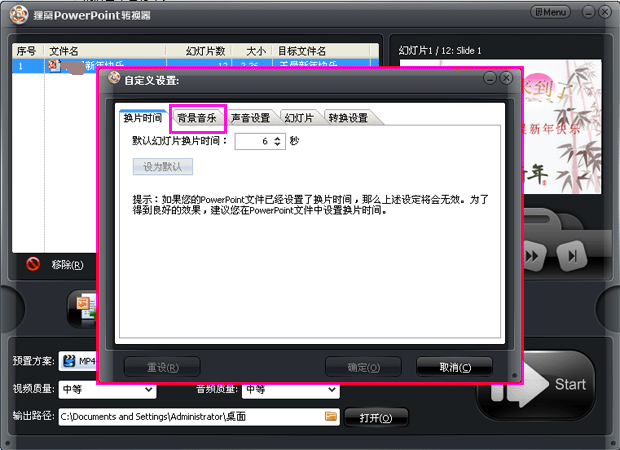Click the 打开(O) button
The width and height of the screenshot is (620, 450).
tap(376, 418)
